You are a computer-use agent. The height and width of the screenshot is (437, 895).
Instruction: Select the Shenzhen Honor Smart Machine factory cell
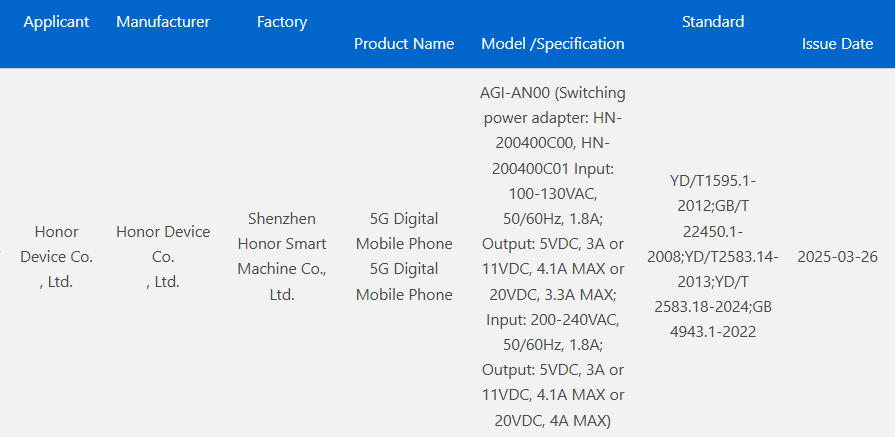(282, 256)
